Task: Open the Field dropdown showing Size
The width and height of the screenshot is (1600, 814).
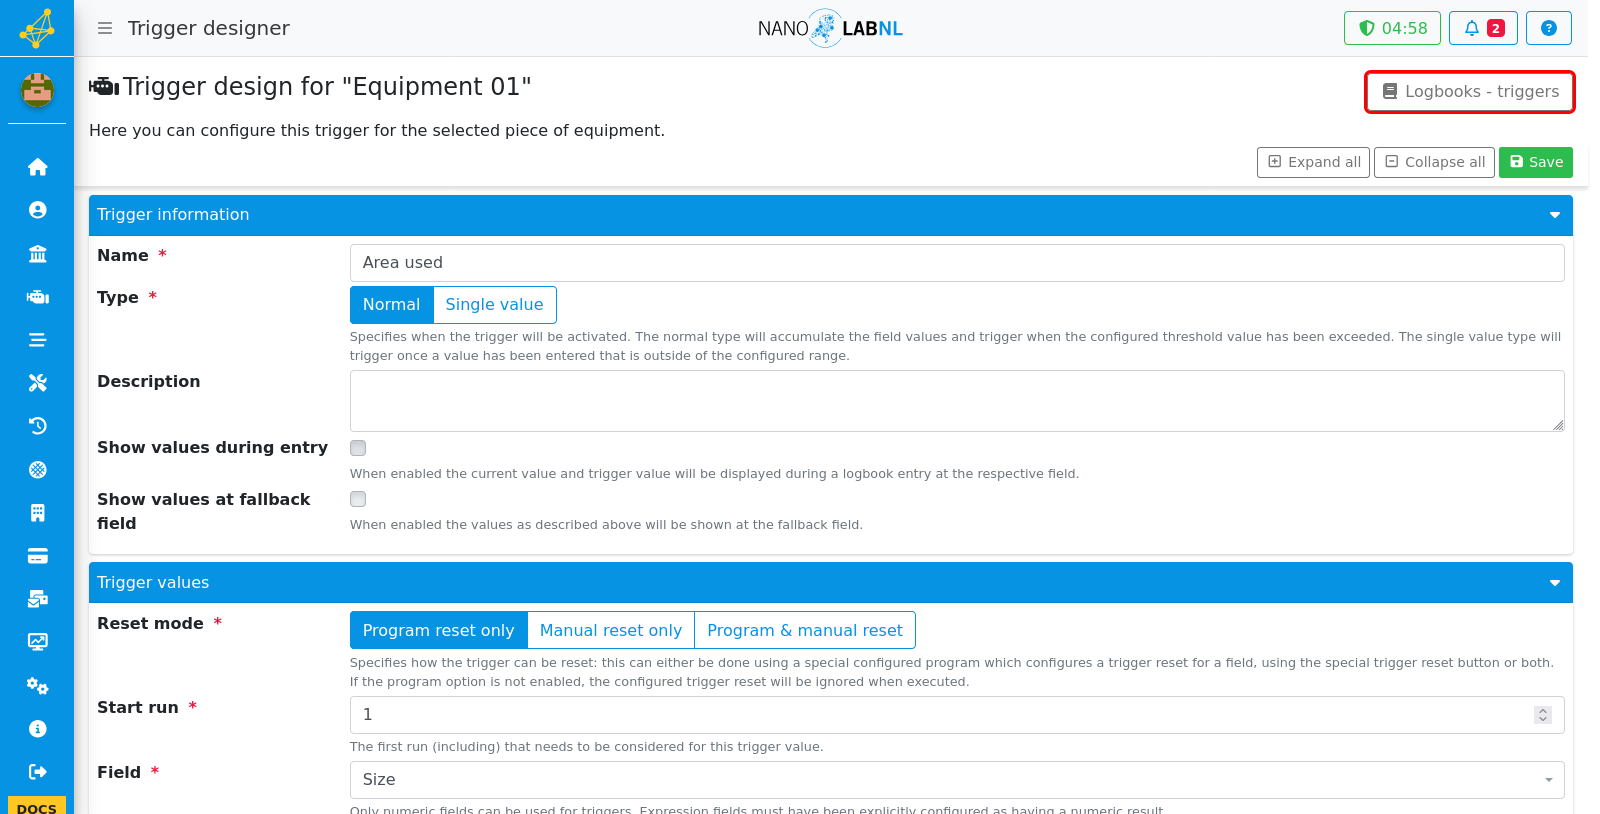Action: click(x=957, y=780)
